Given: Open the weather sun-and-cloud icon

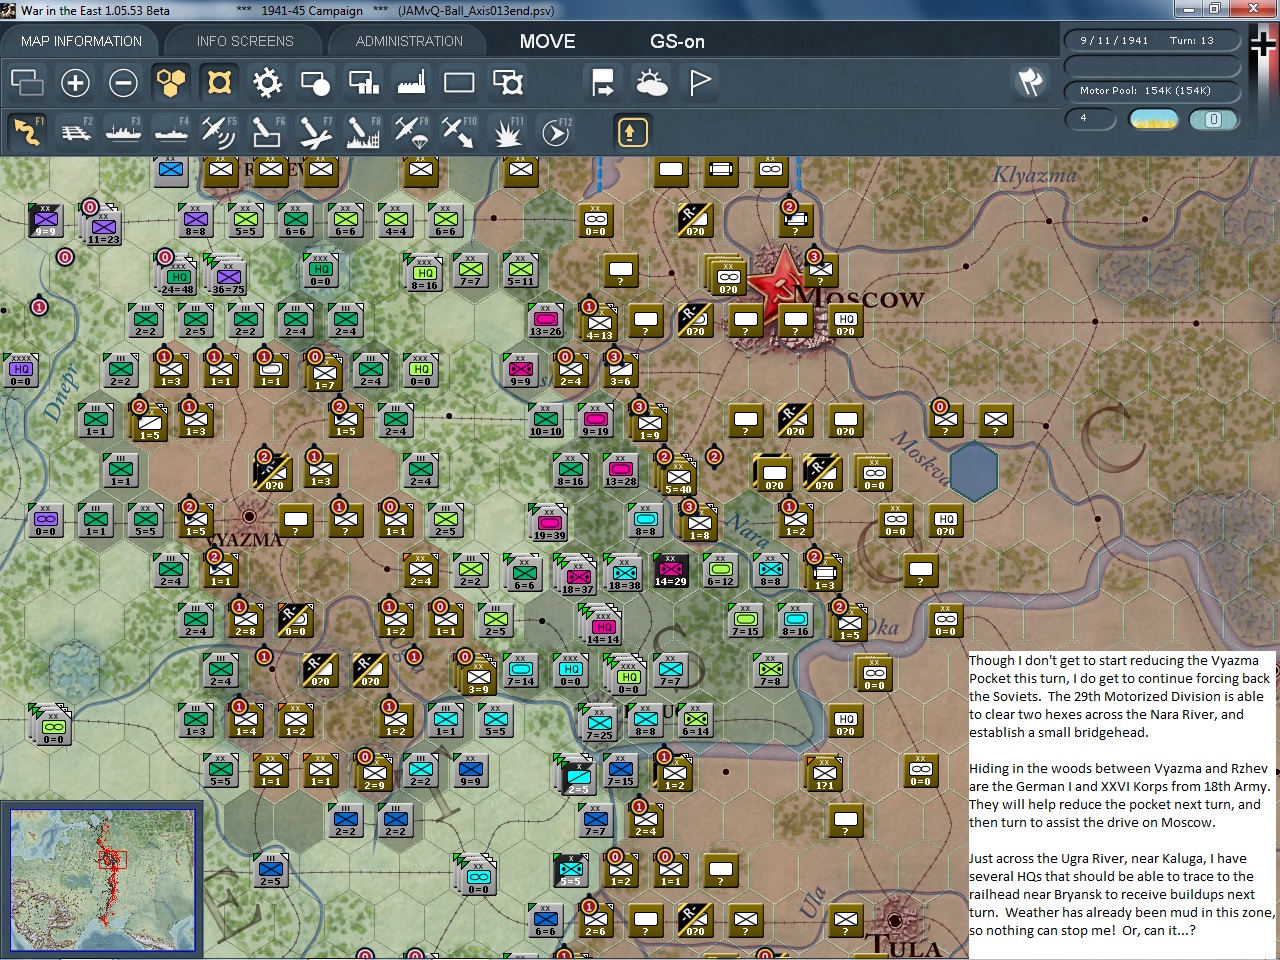Looking at the screenshot, I should coord(651,82).
